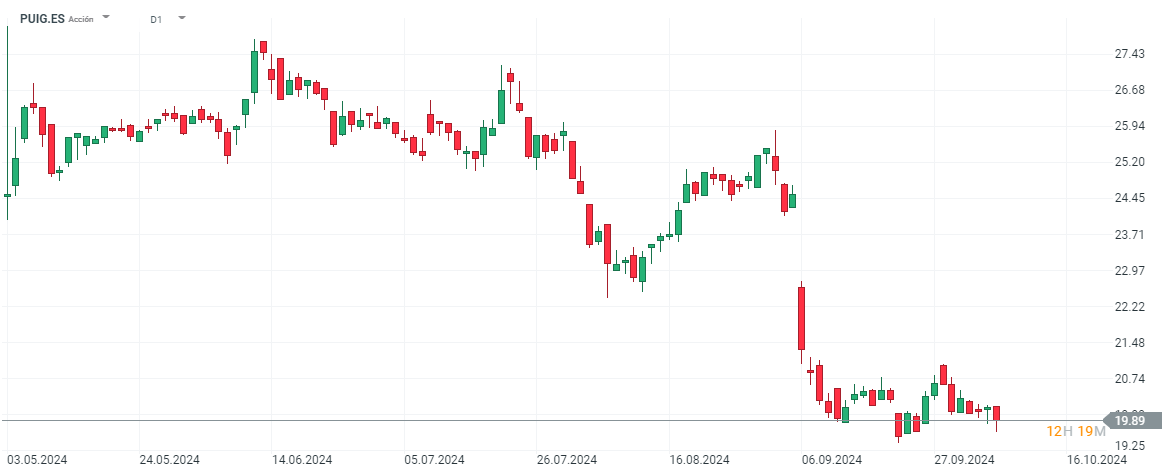Click the 06.09.2024 date on time axis
Screen dimensions: 1175x476
tap(832, 460)
